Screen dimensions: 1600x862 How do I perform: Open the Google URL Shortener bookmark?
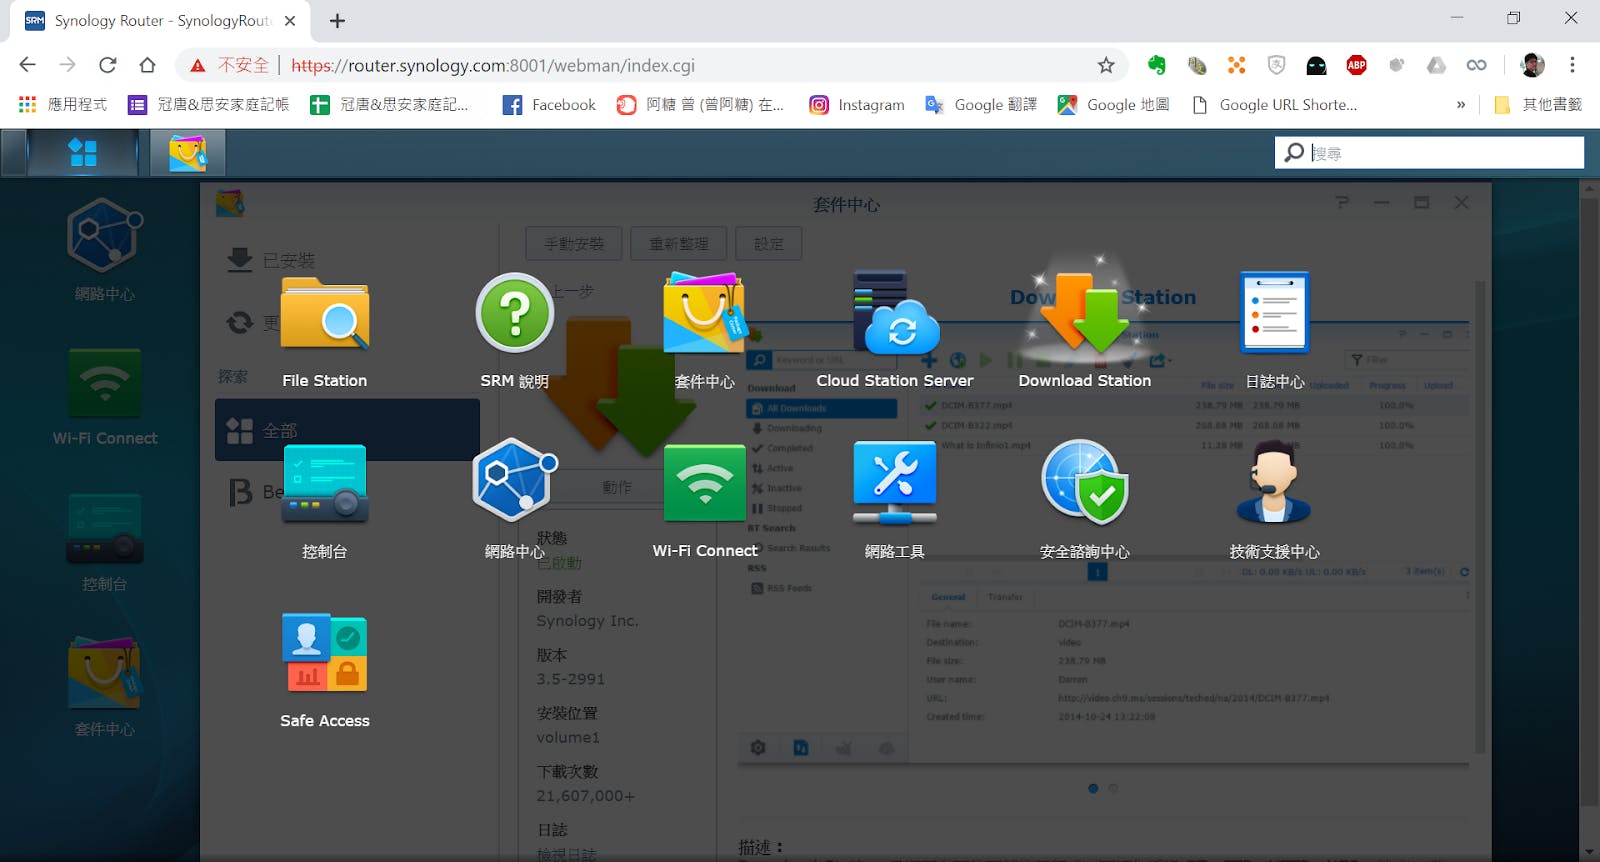point(1274,105)
